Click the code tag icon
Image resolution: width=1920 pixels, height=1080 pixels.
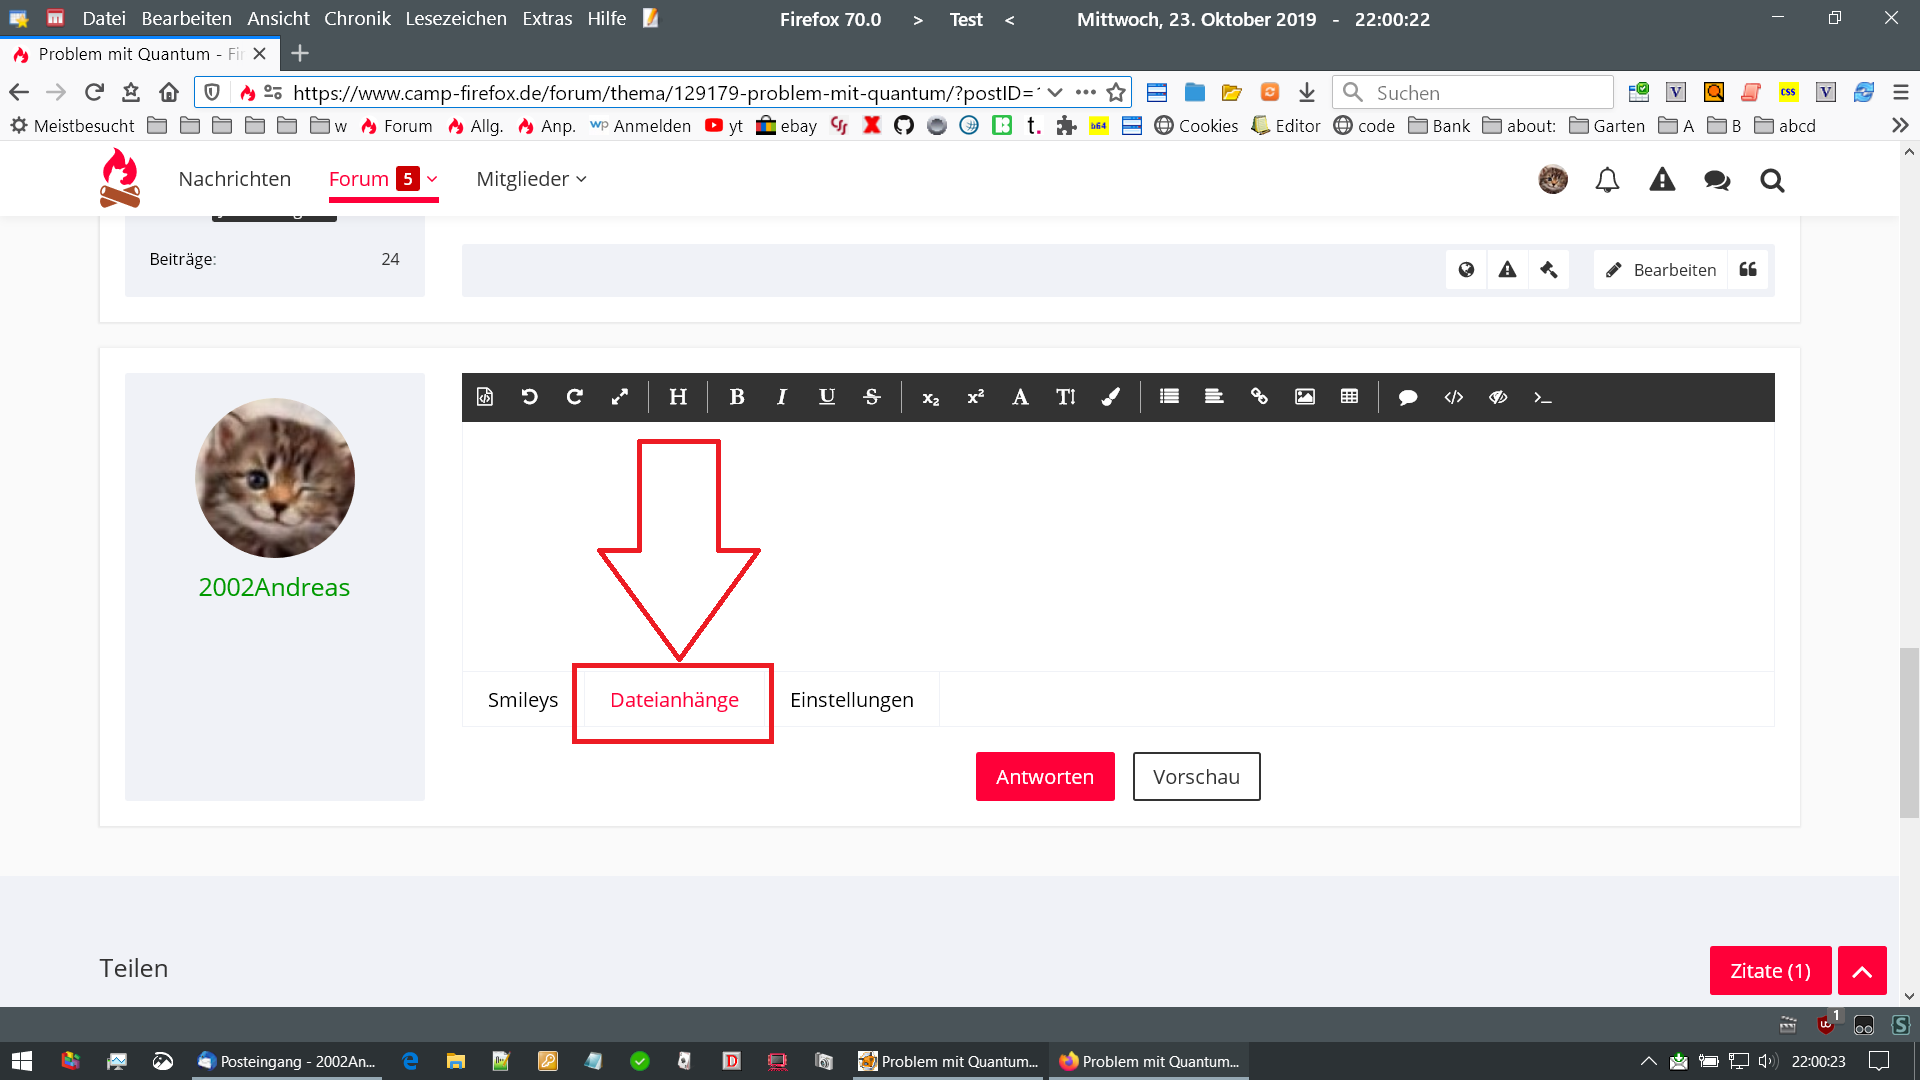1453,397
